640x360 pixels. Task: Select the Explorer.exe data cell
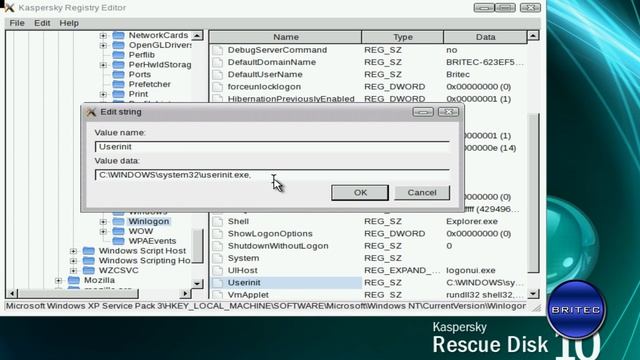[472, 221]
